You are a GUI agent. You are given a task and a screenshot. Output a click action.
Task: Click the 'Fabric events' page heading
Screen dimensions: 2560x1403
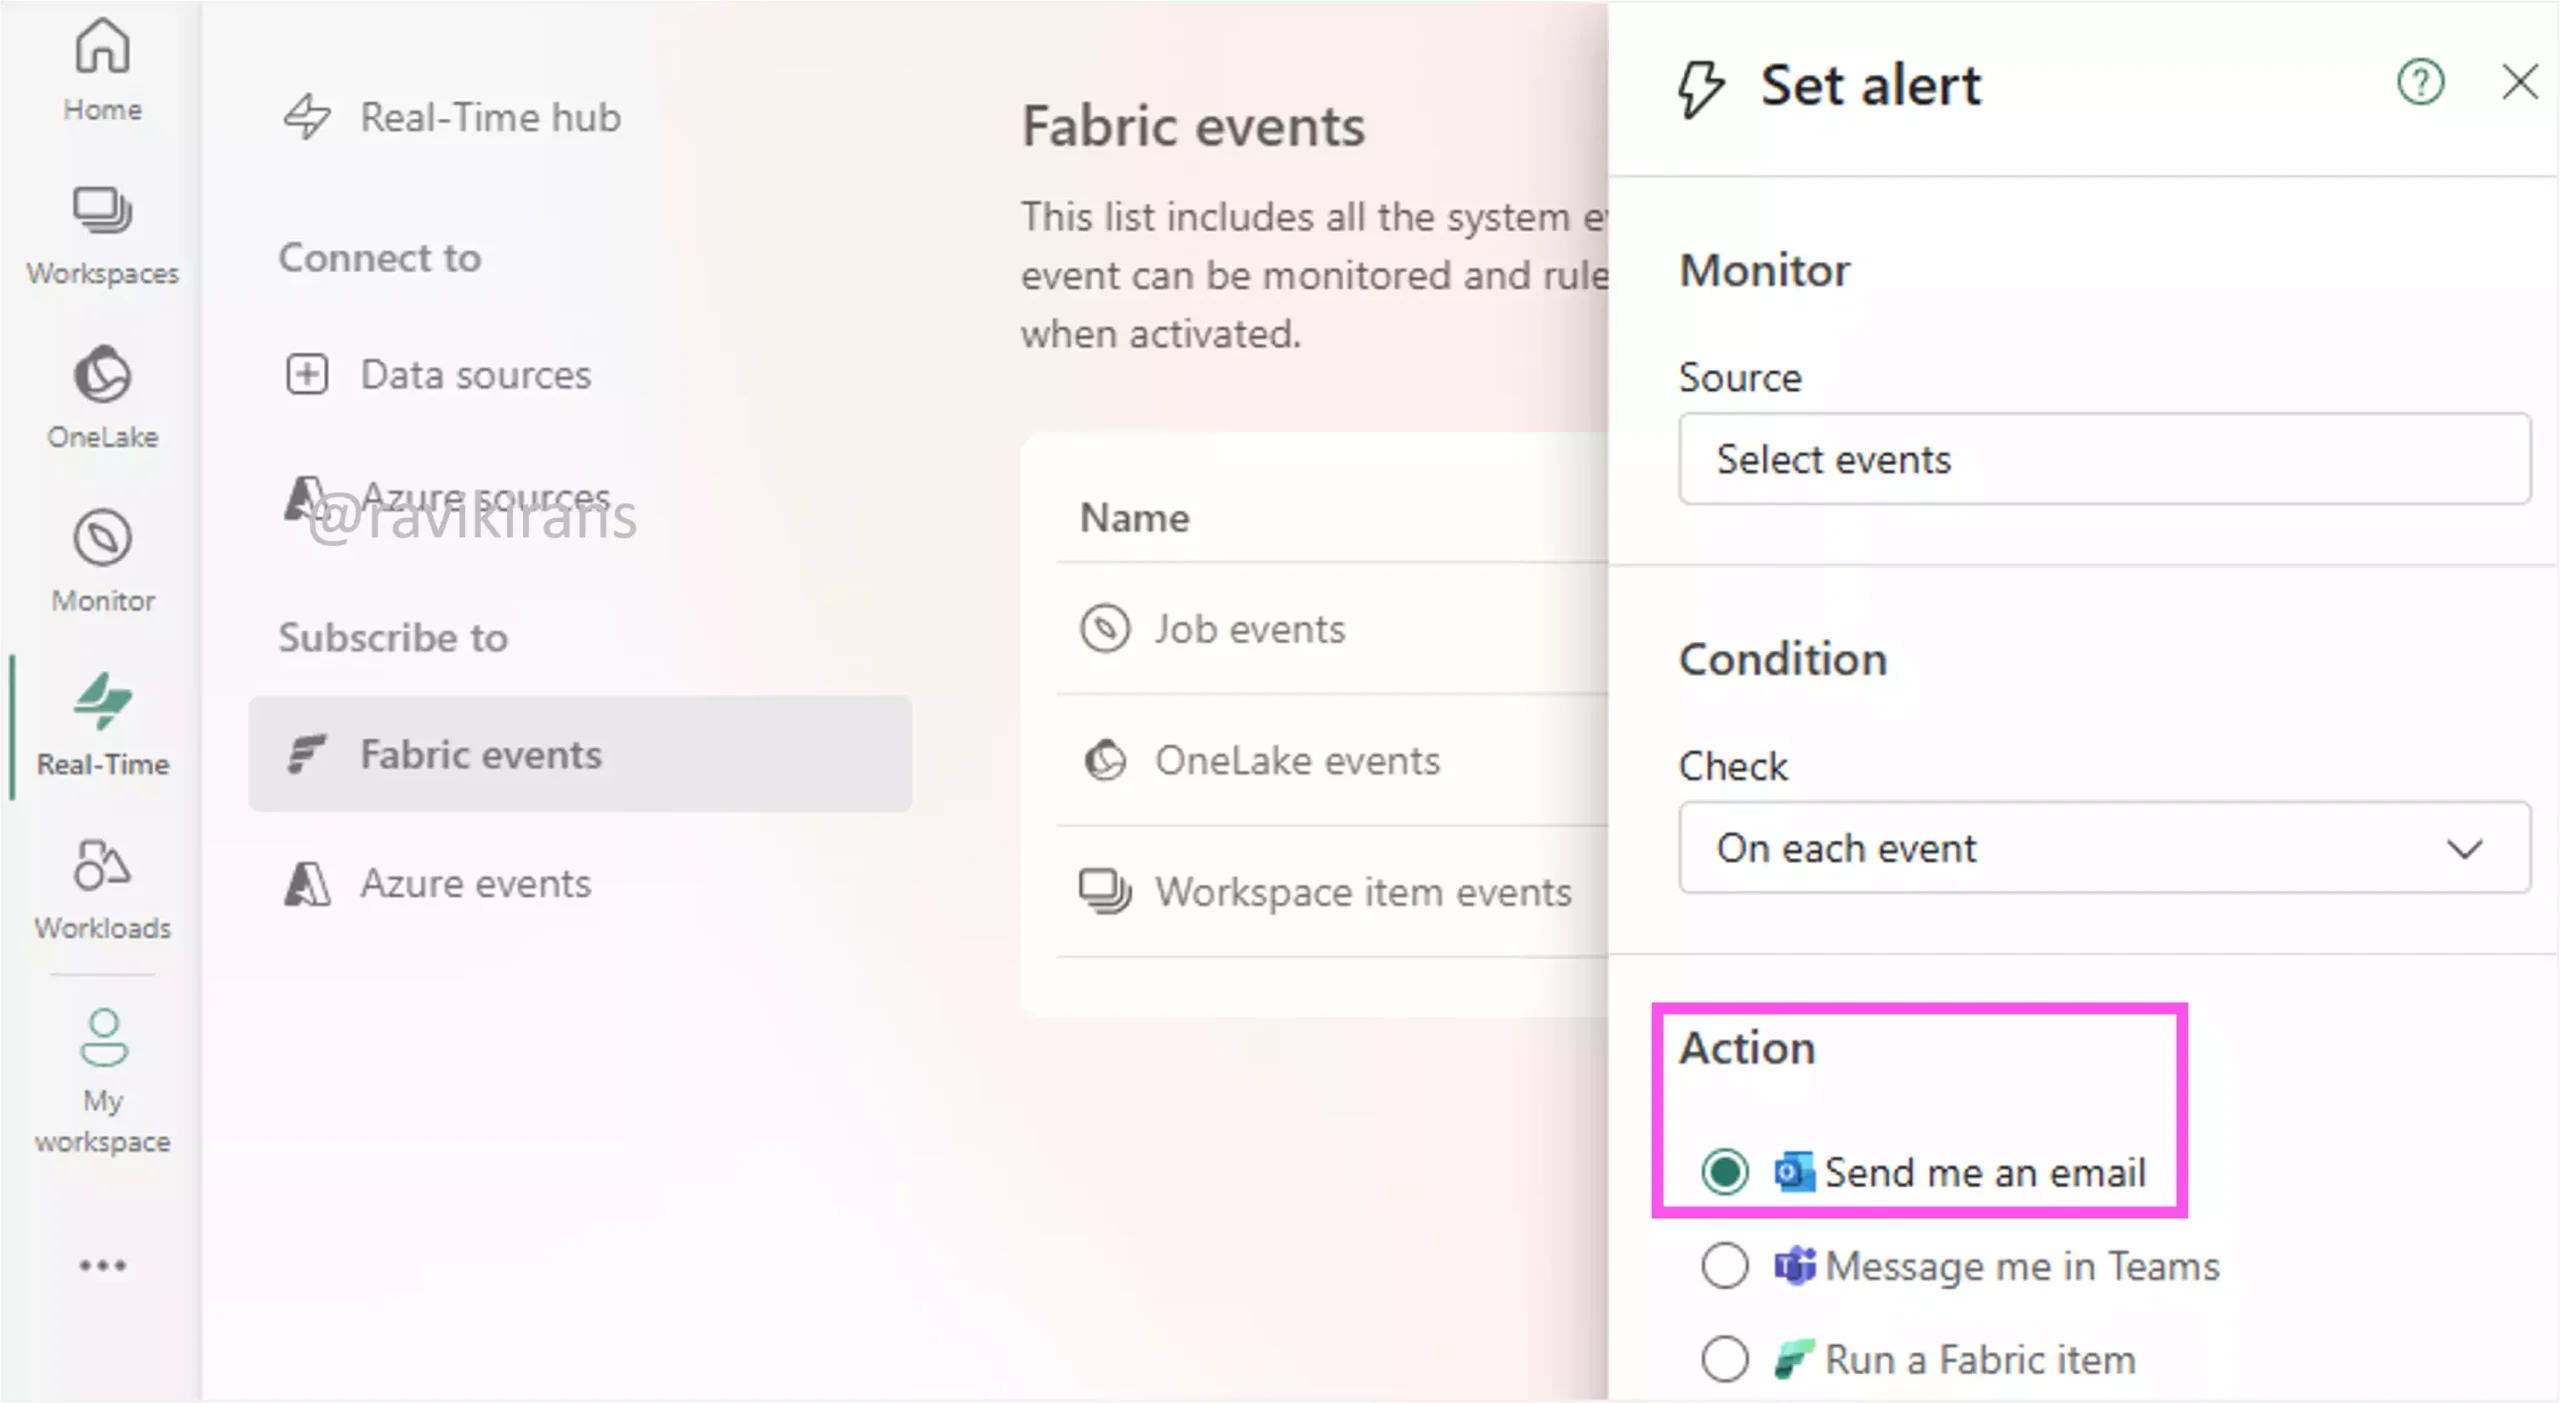pyautogui.click(x=1193, y=127)
